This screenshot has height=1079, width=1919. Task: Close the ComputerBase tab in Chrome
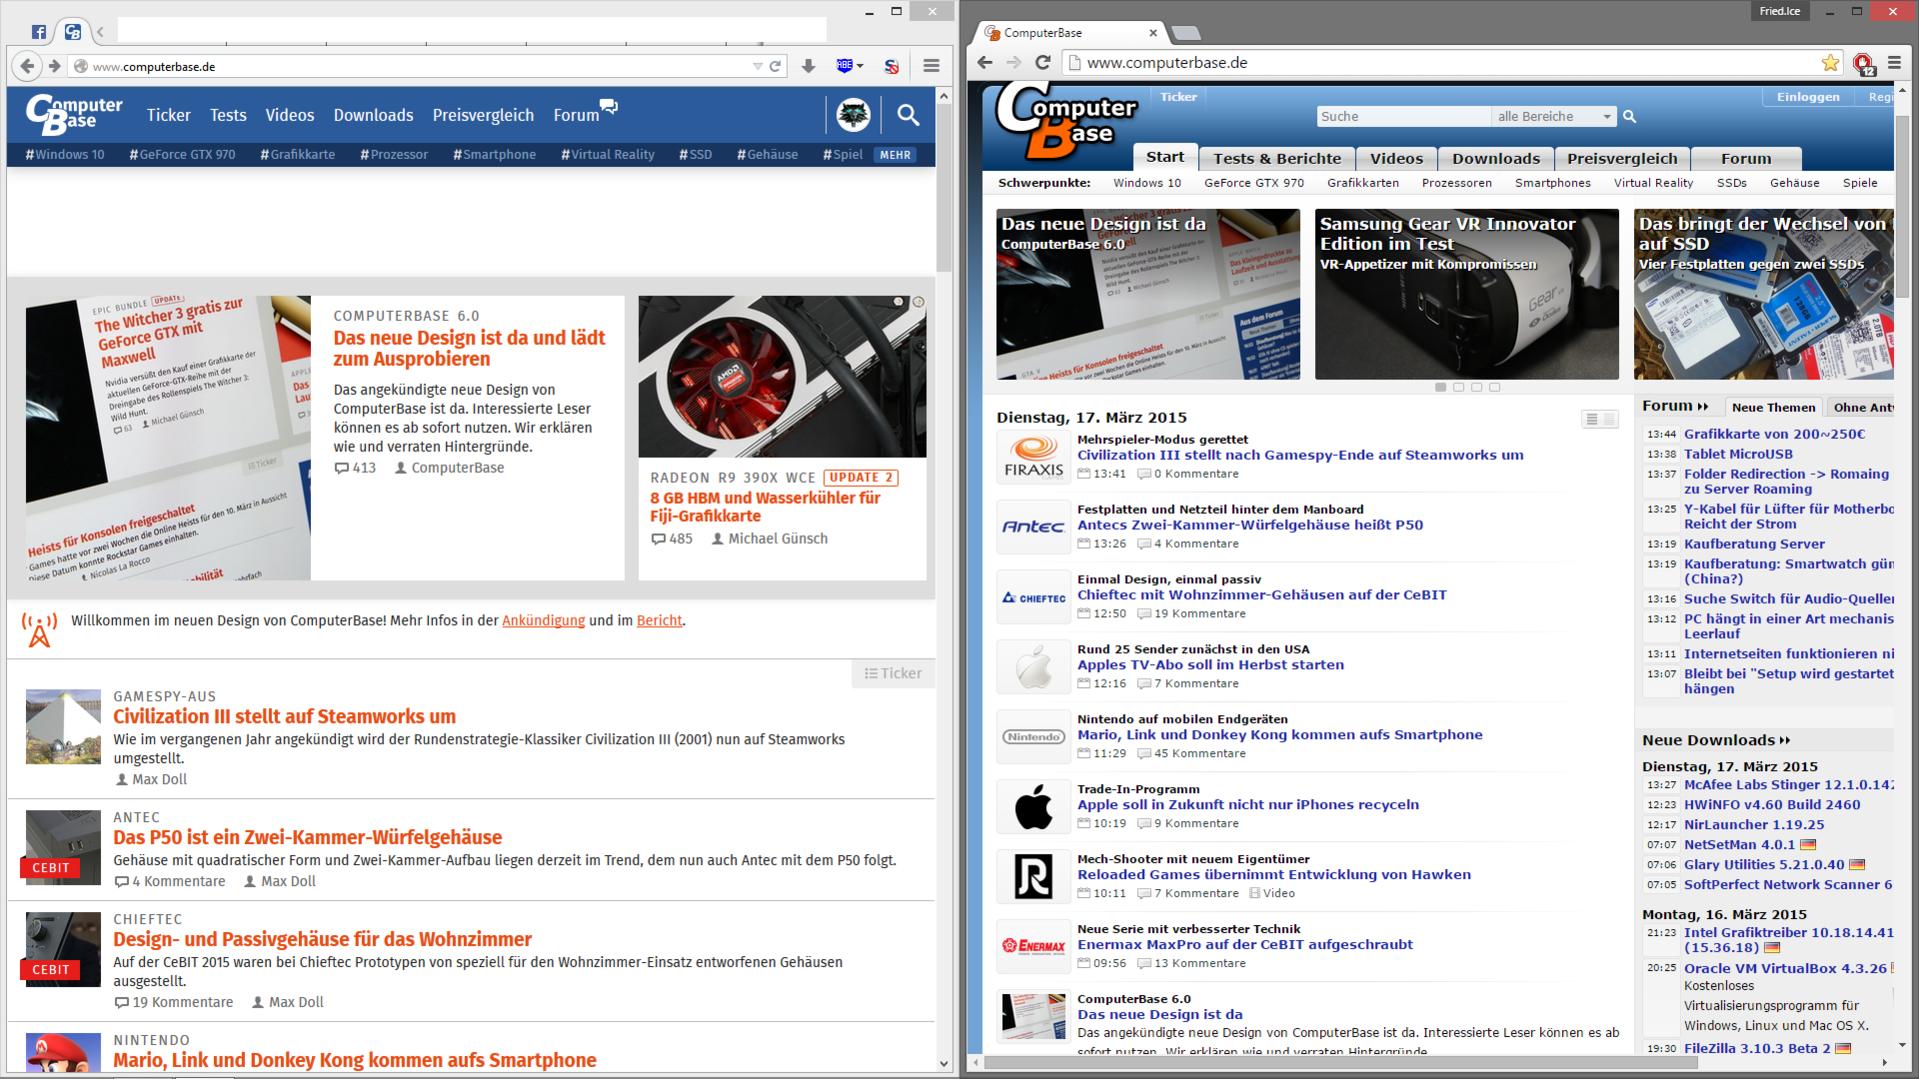[1153, 33]
